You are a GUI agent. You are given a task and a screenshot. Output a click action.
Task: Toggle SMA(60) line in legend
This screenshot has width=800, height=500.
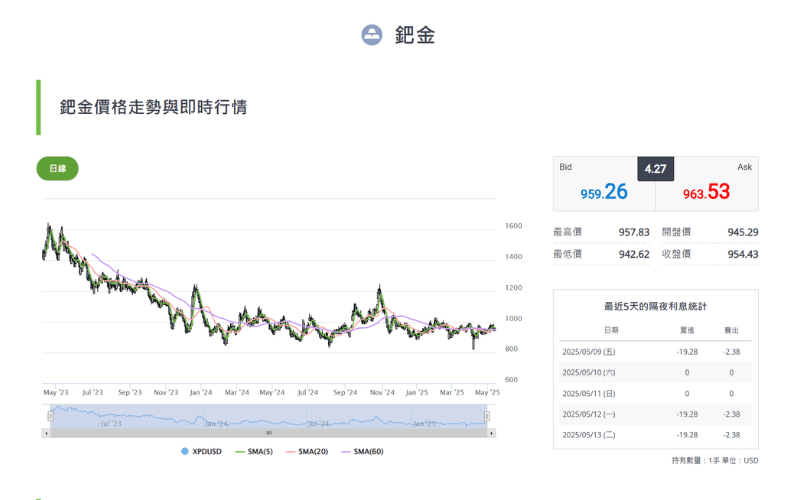point(362,452)
